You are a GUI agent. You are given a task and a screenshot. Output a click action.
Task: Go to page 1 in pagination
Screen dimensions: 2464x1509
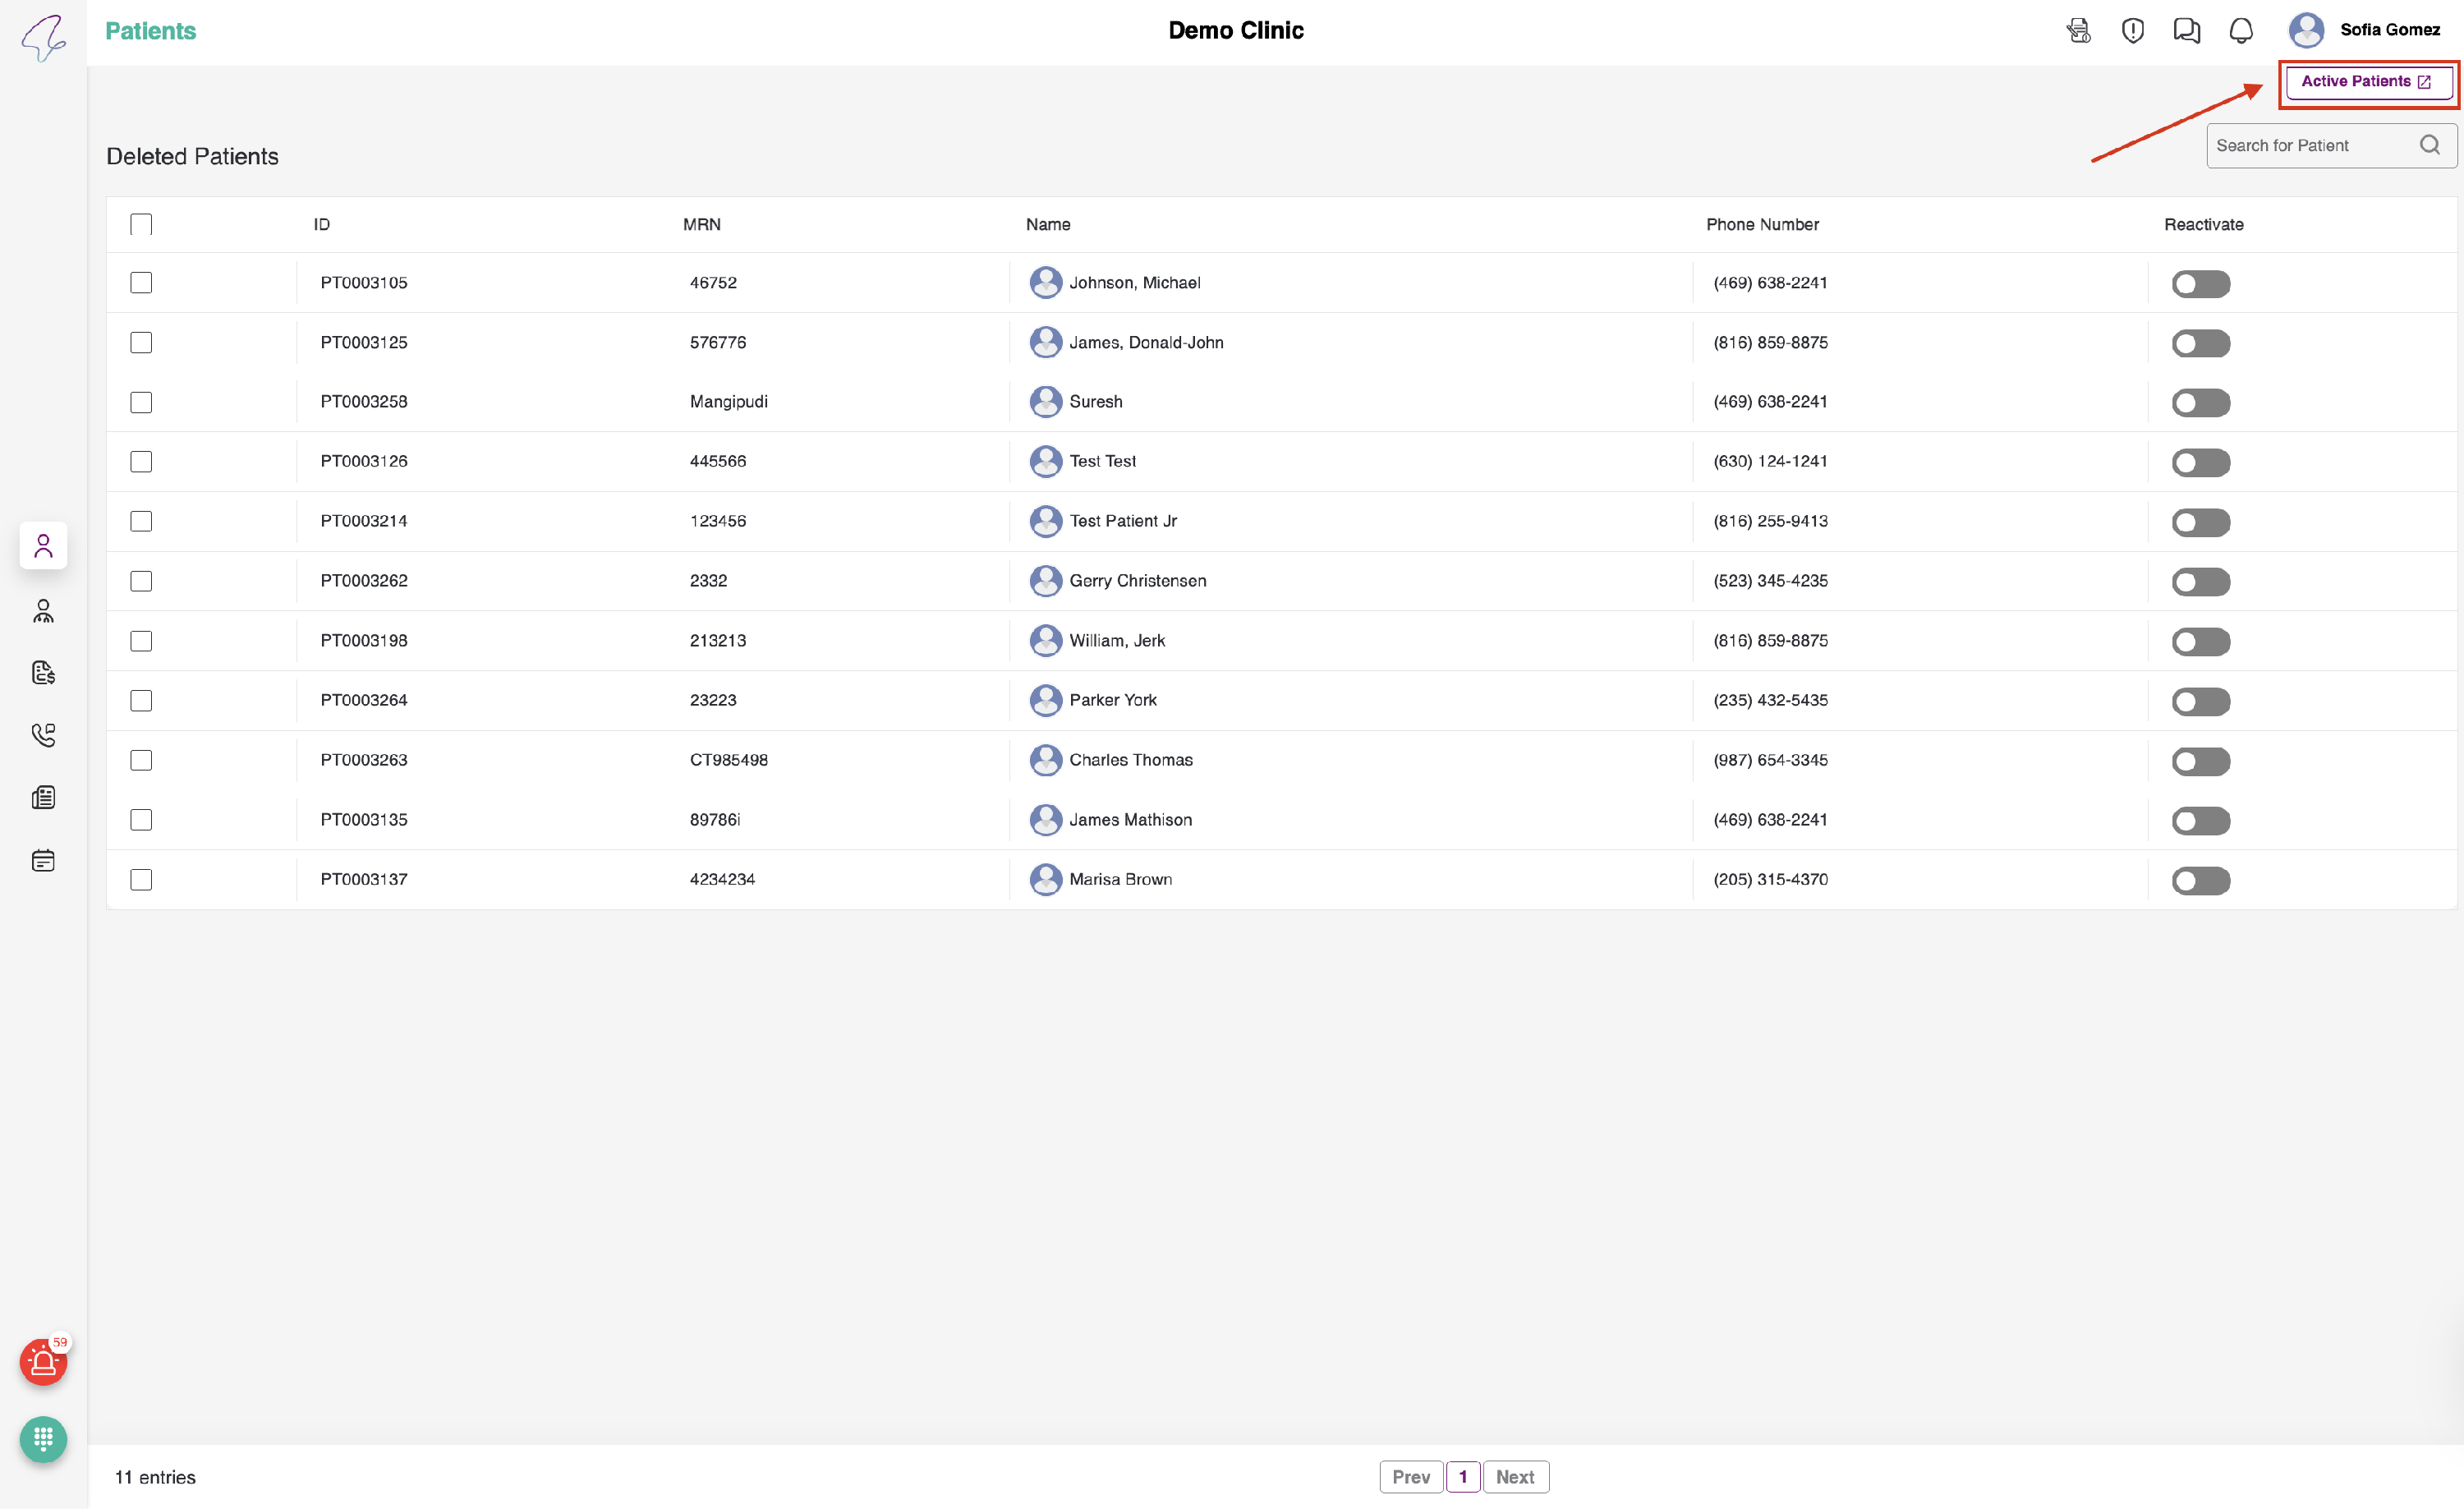click(1462, 1477)
